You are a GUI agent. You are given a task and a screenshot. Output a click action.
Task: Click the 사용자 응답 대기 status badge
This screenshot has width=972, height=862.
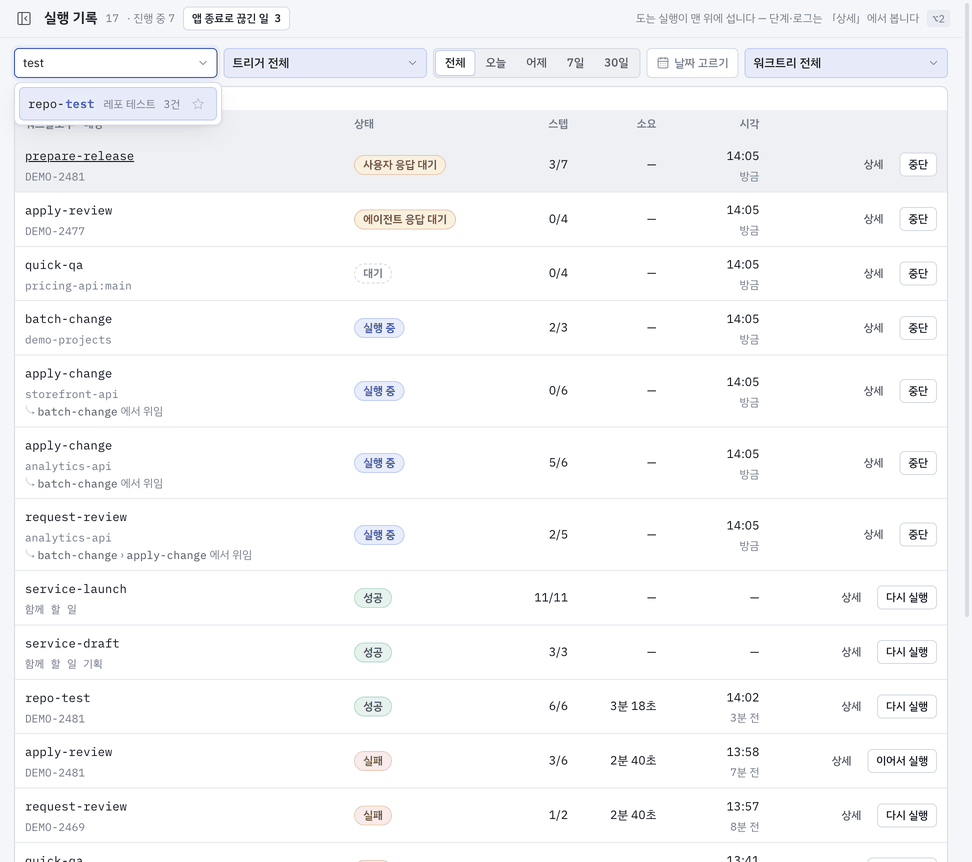(x=400, y=165)
